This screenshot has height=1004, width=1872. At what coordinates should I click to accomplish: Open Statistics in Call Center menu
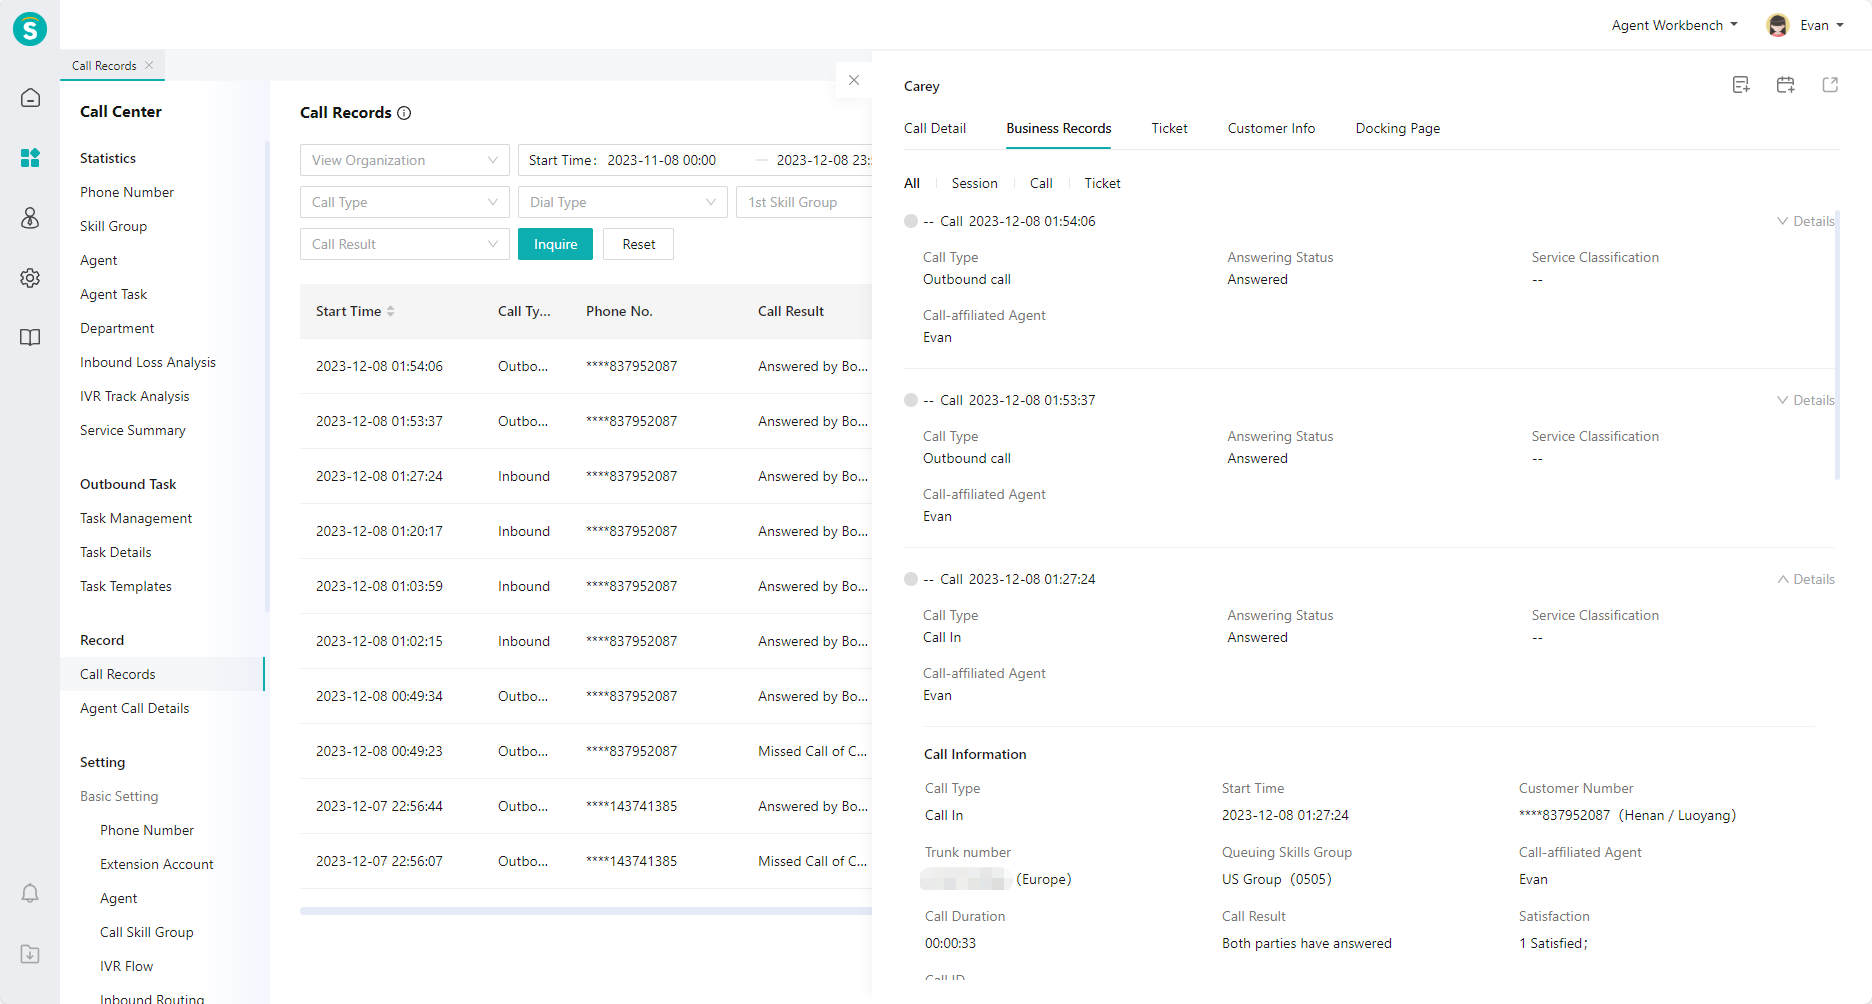108,158
